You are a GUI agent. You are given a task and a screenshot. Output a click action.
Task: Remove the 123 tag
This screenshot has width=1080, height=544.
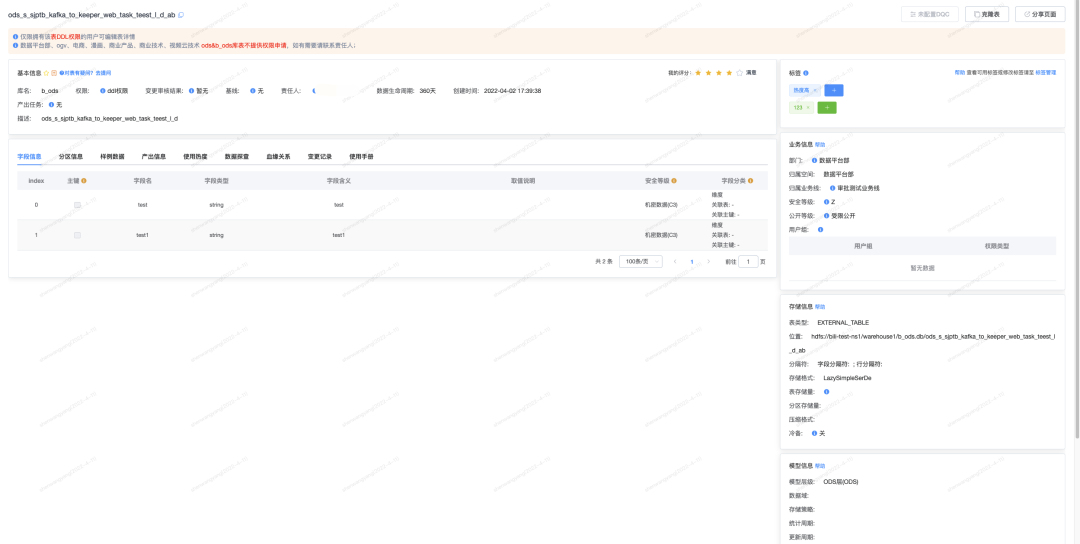pyautogui.click(x=808, y=107)
